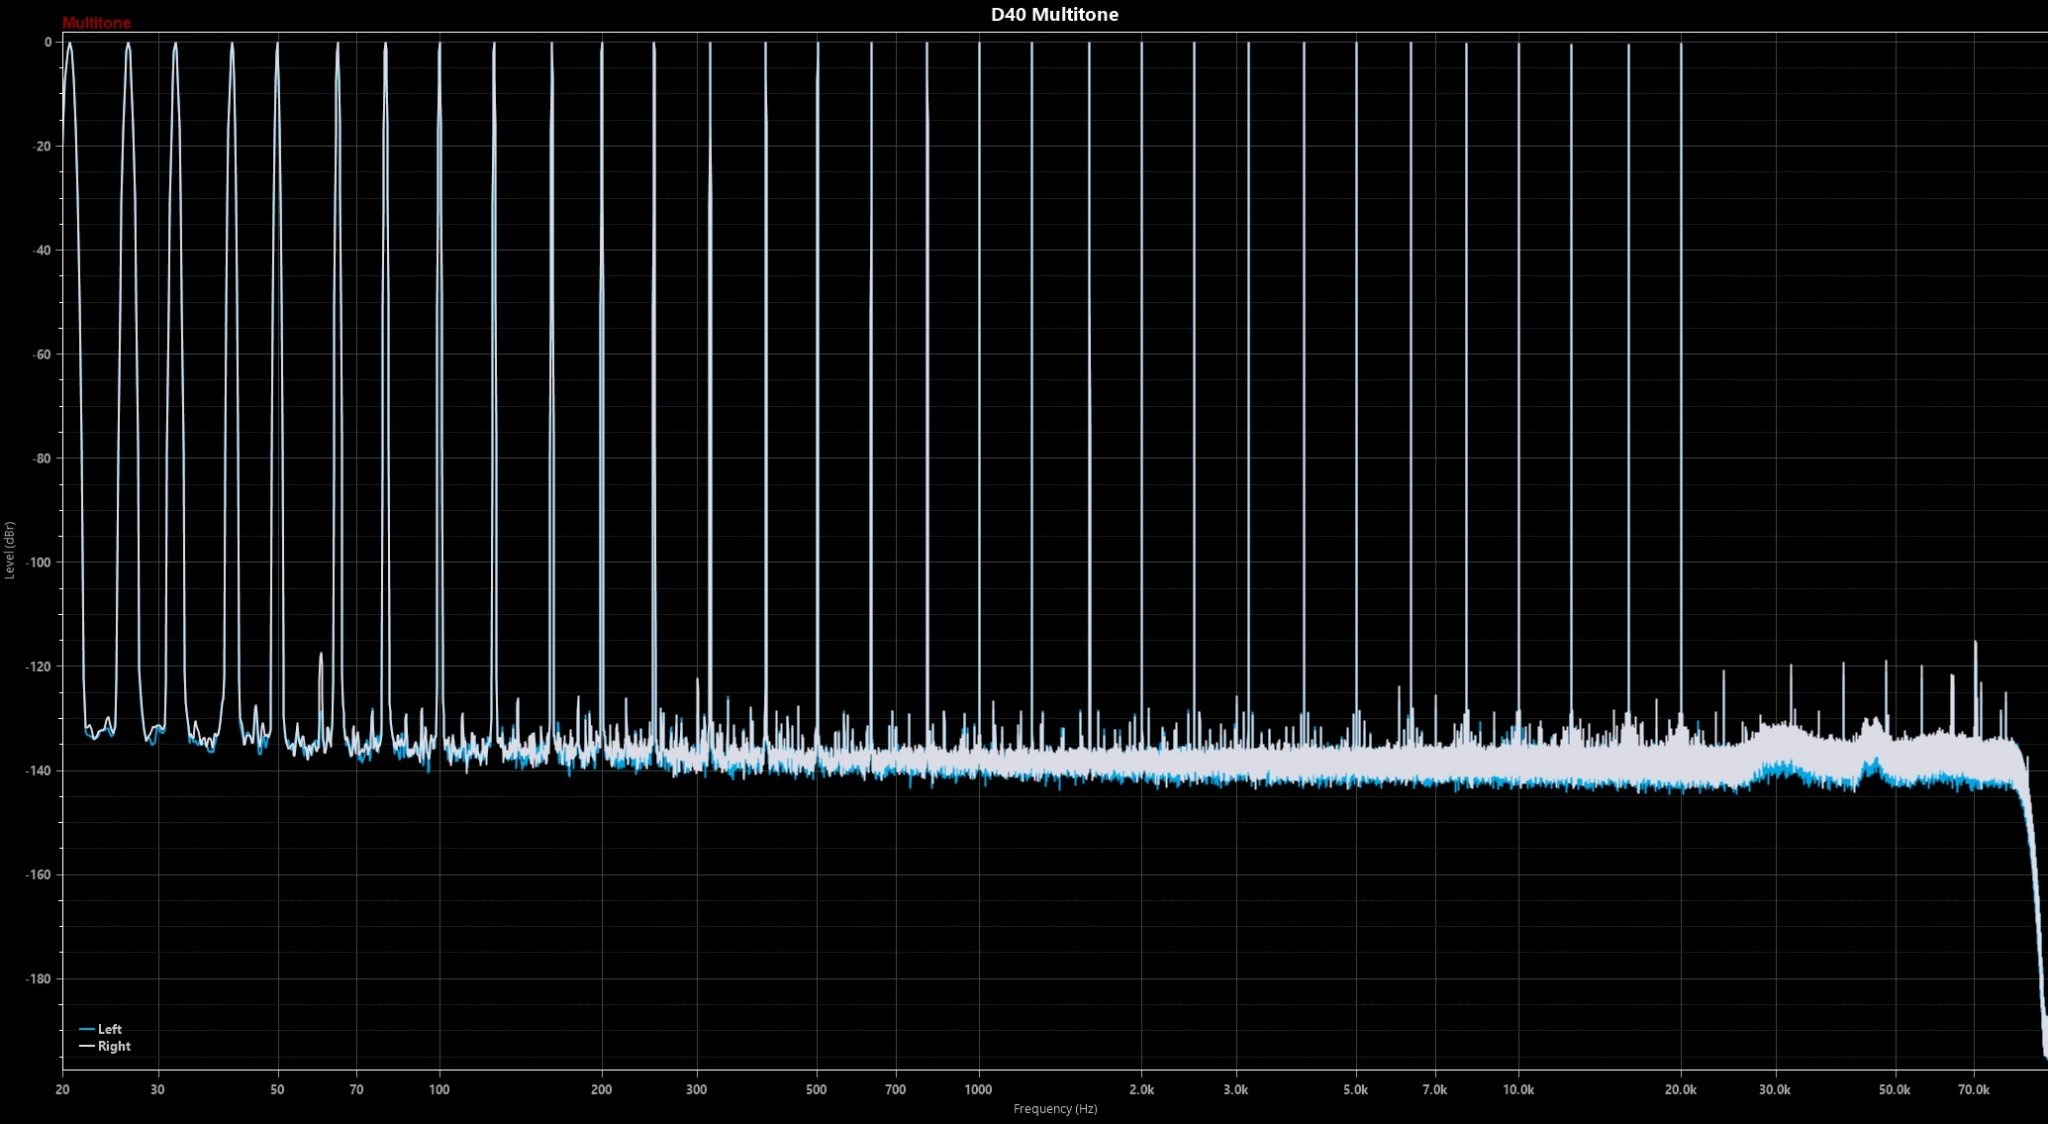Click the 10.0k frequency axis tick label
The width and height of the screenshot is (2048, 1124).
point(1518,1090)
